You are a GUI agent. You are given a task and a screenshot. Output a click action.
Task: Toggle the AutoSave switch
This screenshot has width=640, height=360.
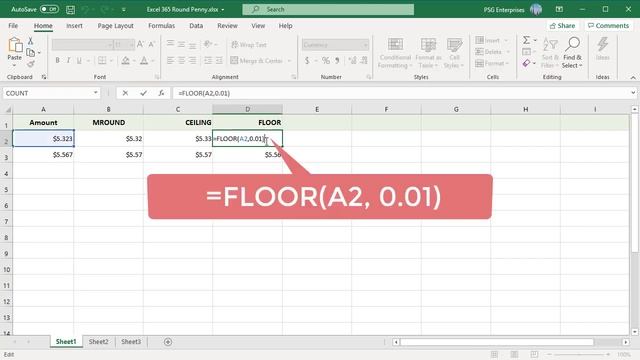pos(49,9)
